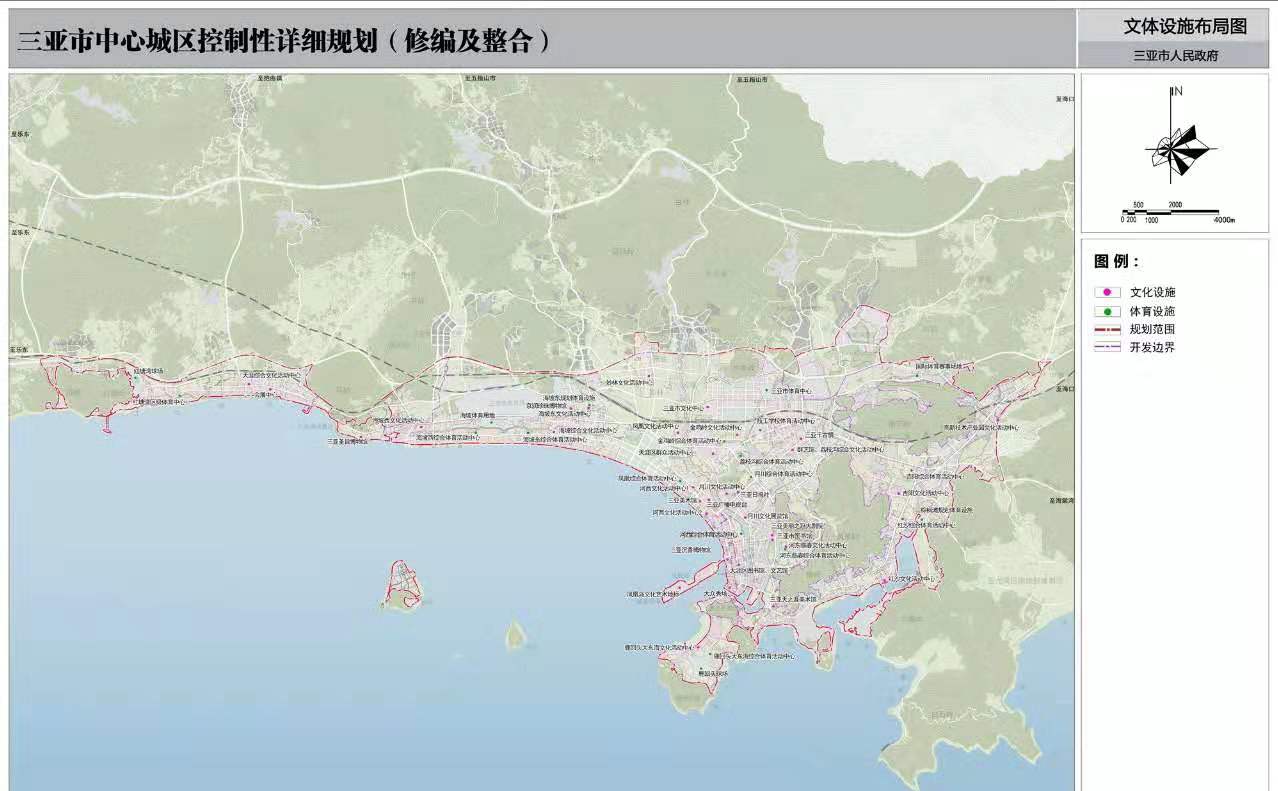Click the red-outlined island west of the peninsula
Viewport: 1278px width, 791px height.
(x=402, y=584)
